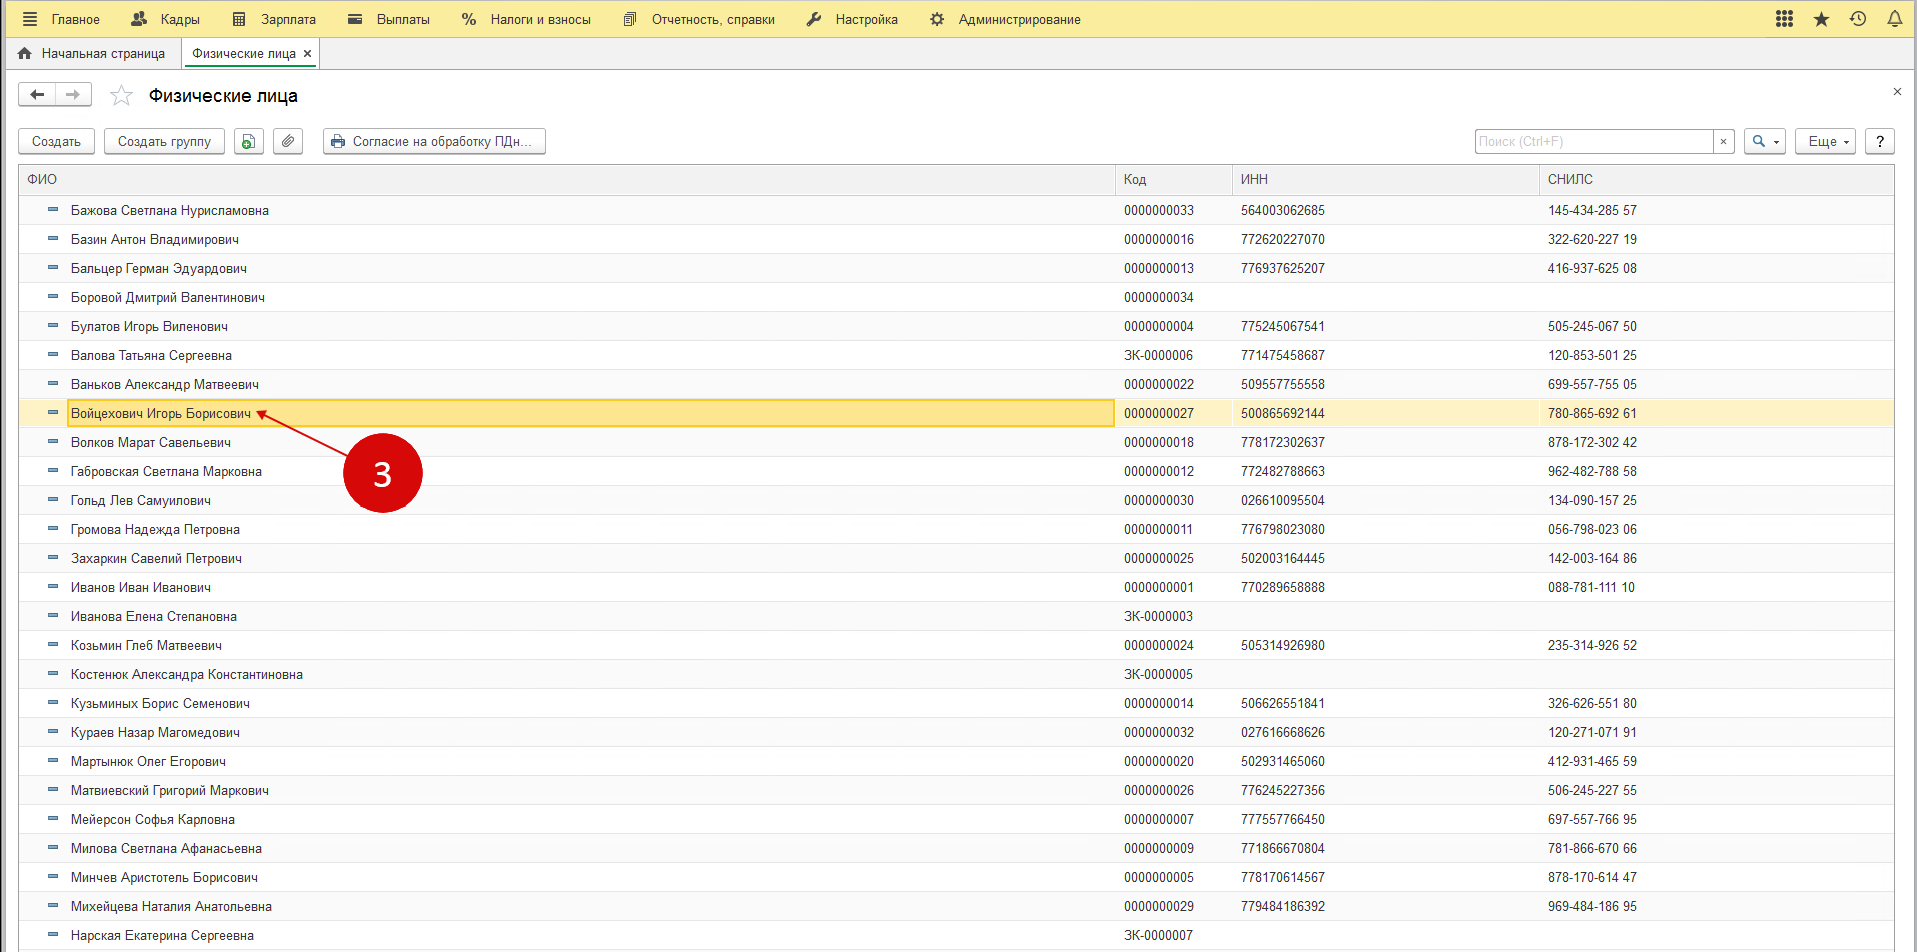The image size is (1917, 952).
Task: Click СНИЛС cell 412-931-465 59
Action: (1592, 761)
